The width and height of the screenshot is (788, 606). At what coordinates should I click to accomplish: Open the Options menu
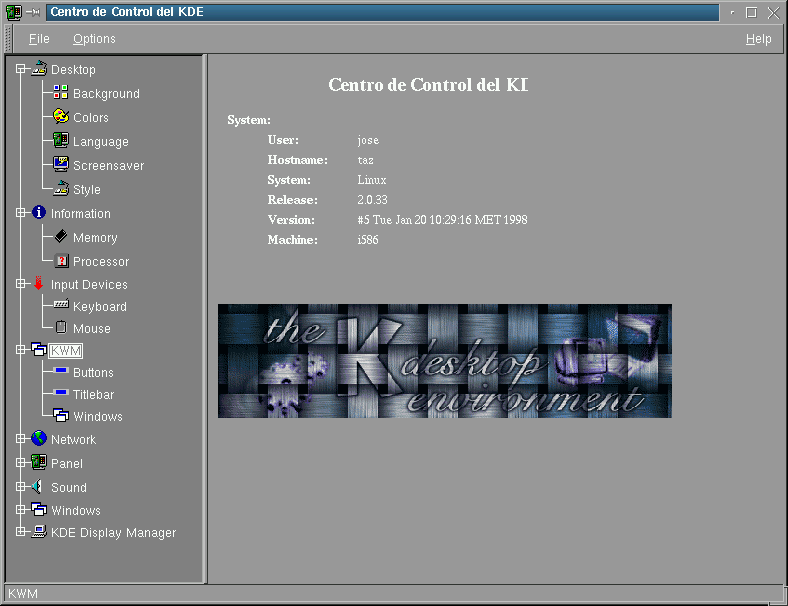pos(94,39)
